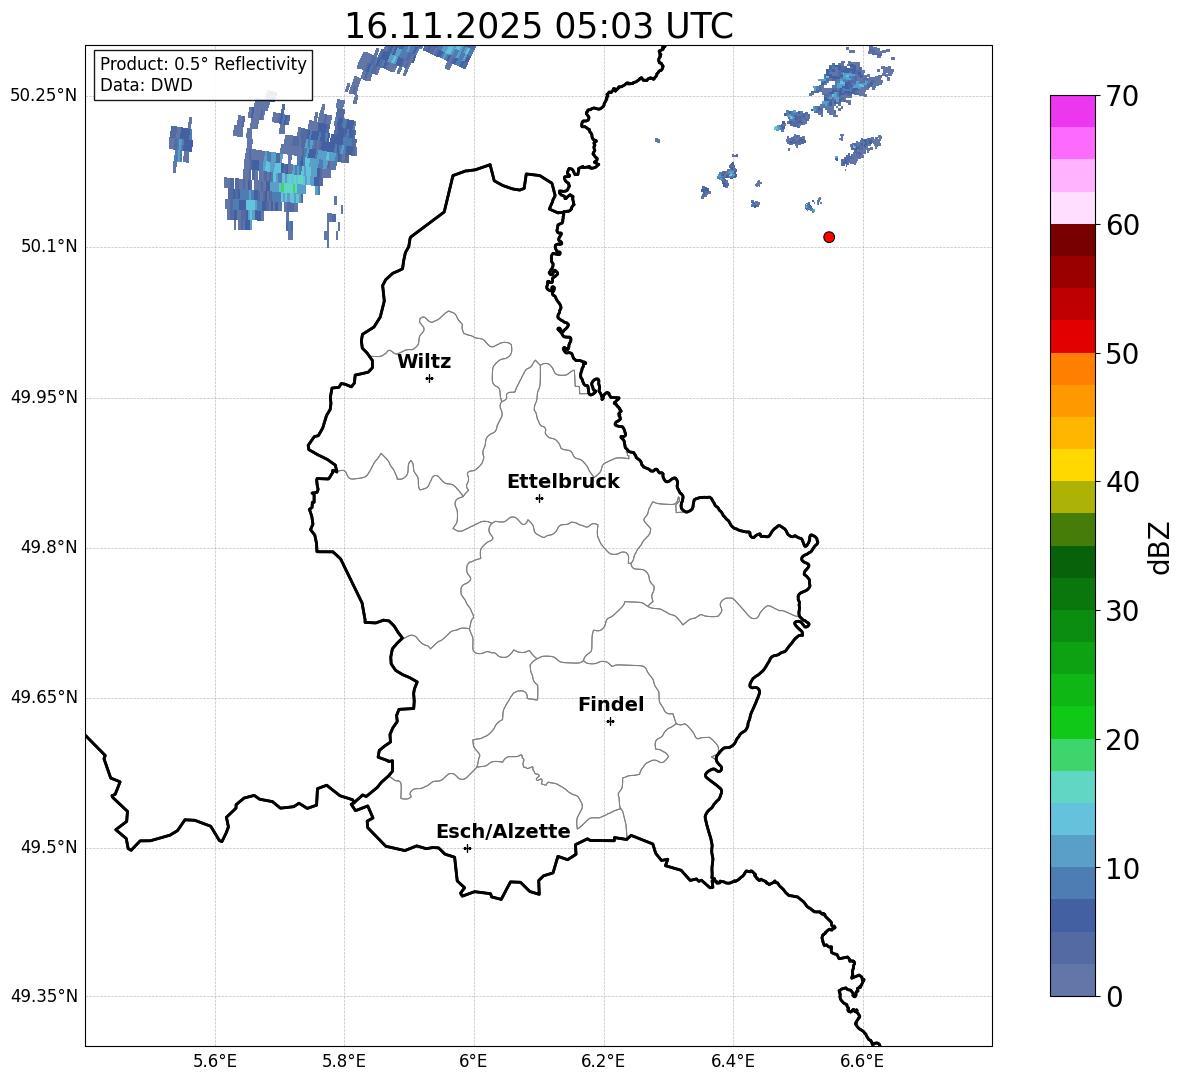Click the 0 colorbar tick label
The image size is (1184, 1081).
click(x=1115, y=996)
